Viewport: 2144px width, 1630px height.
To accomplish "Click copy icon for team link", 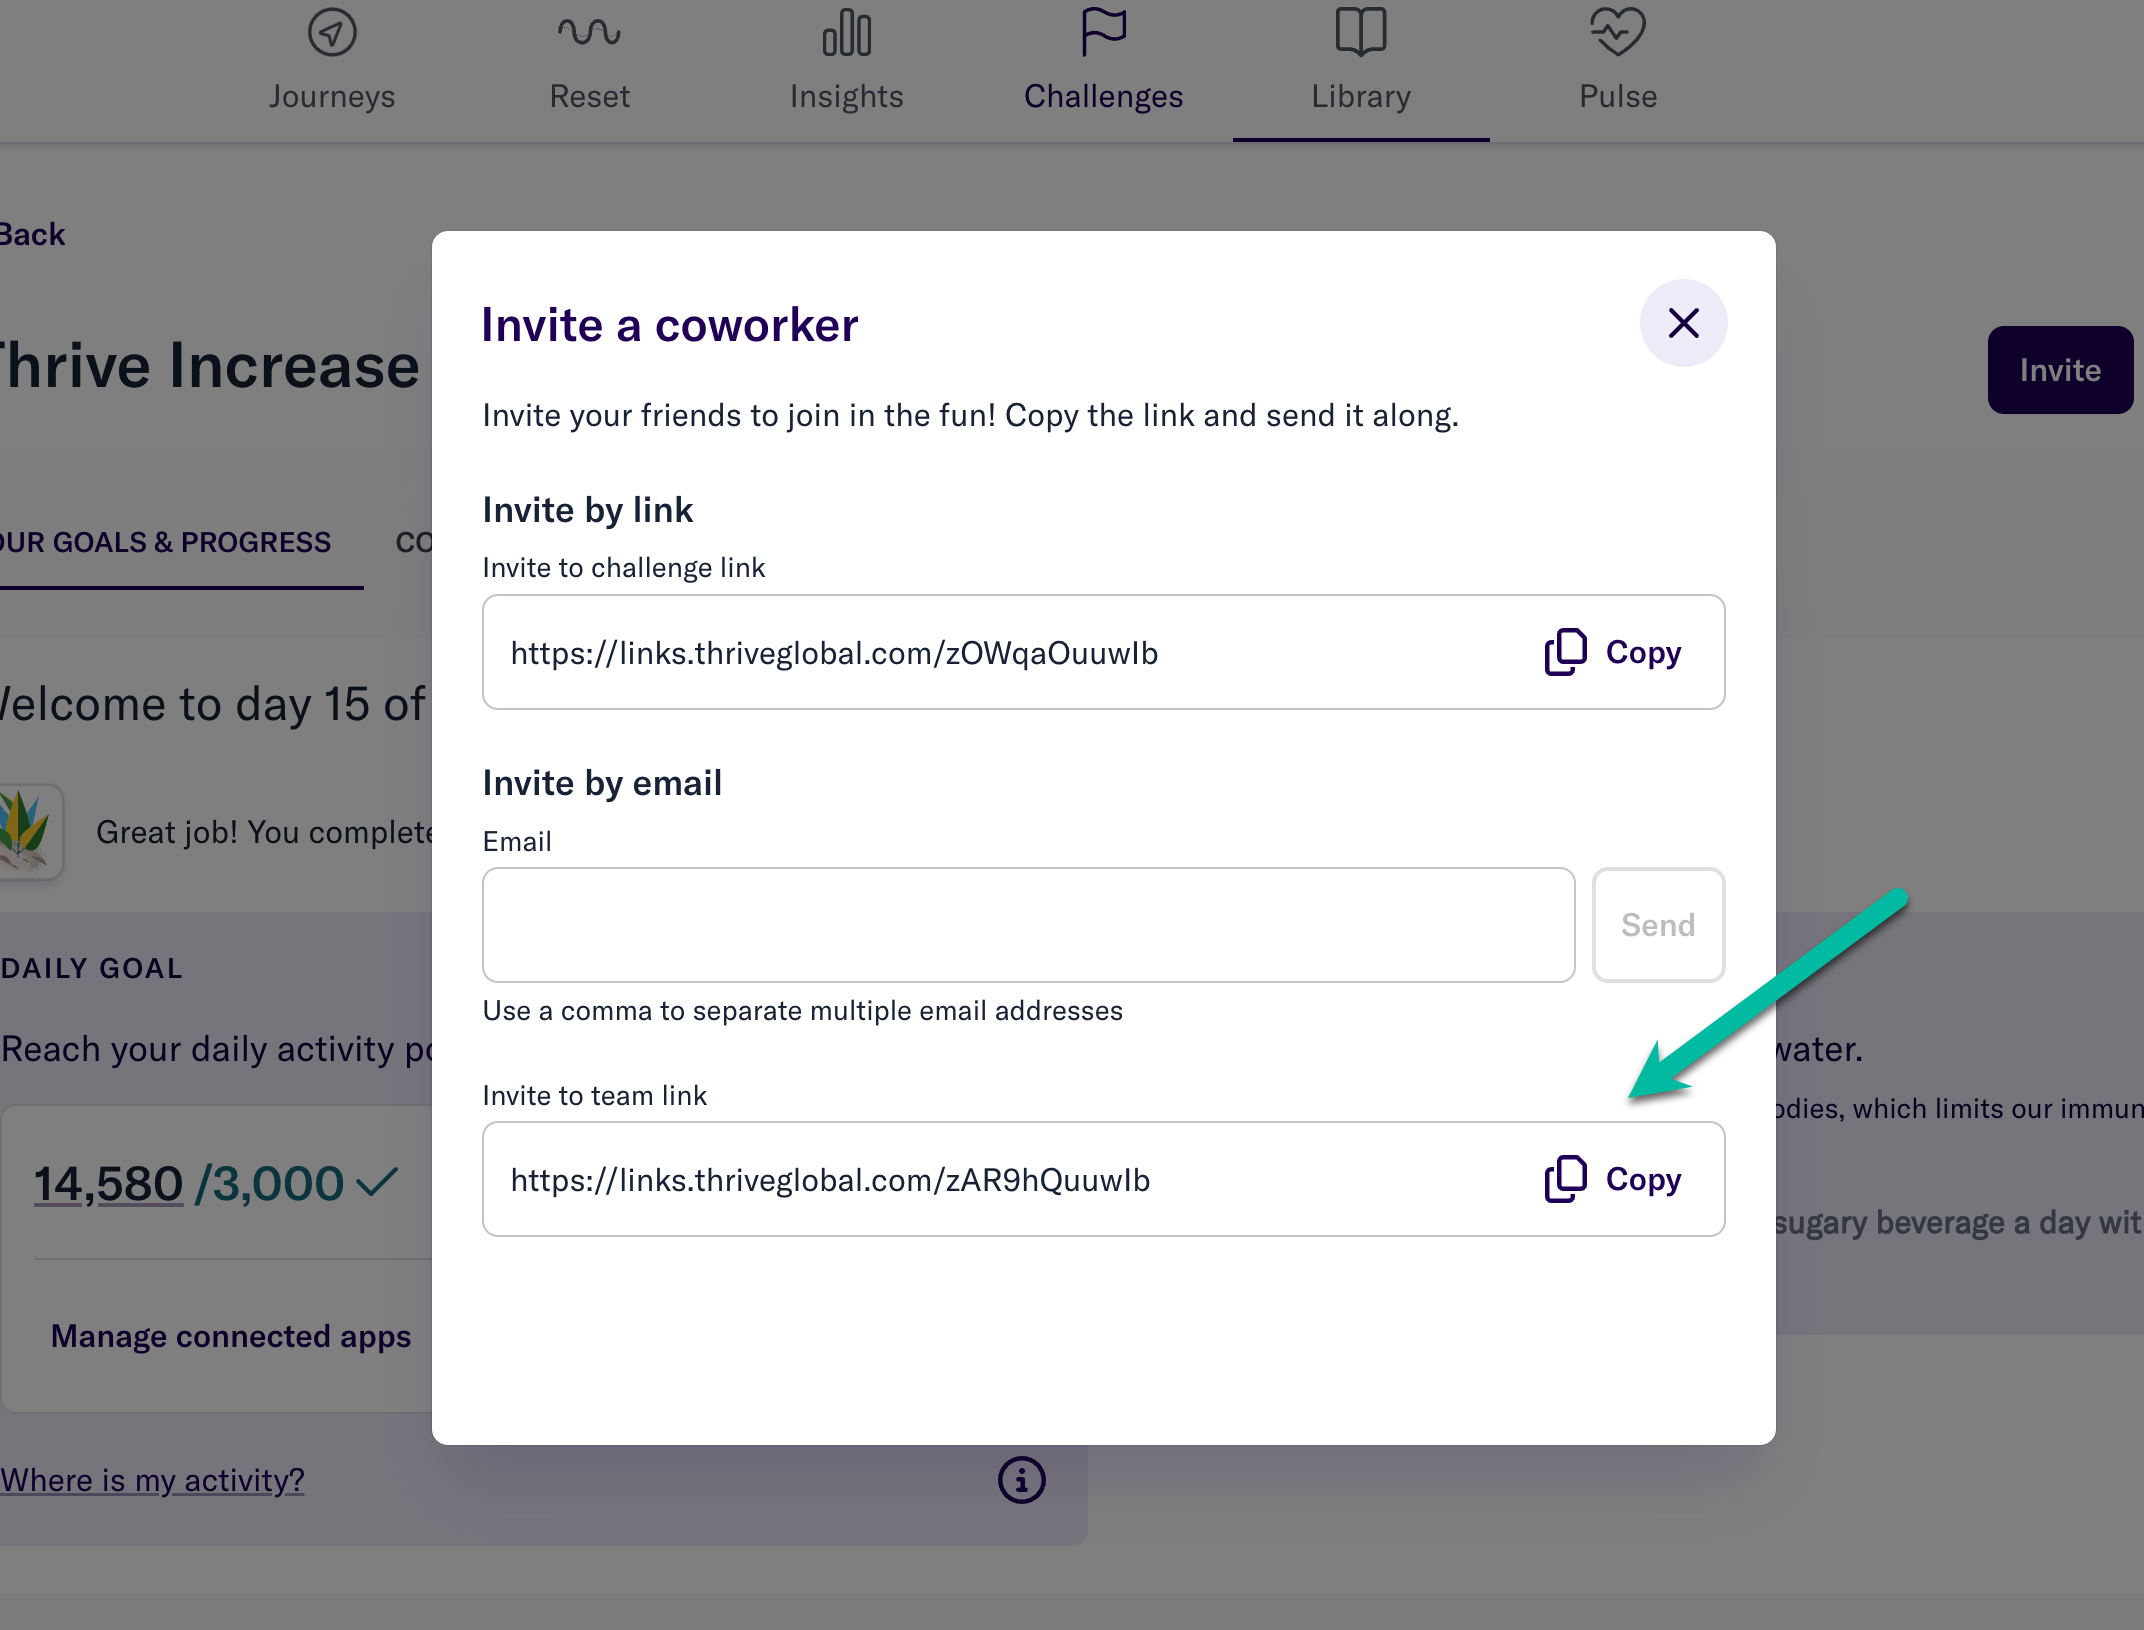I will point(1566,1179).
